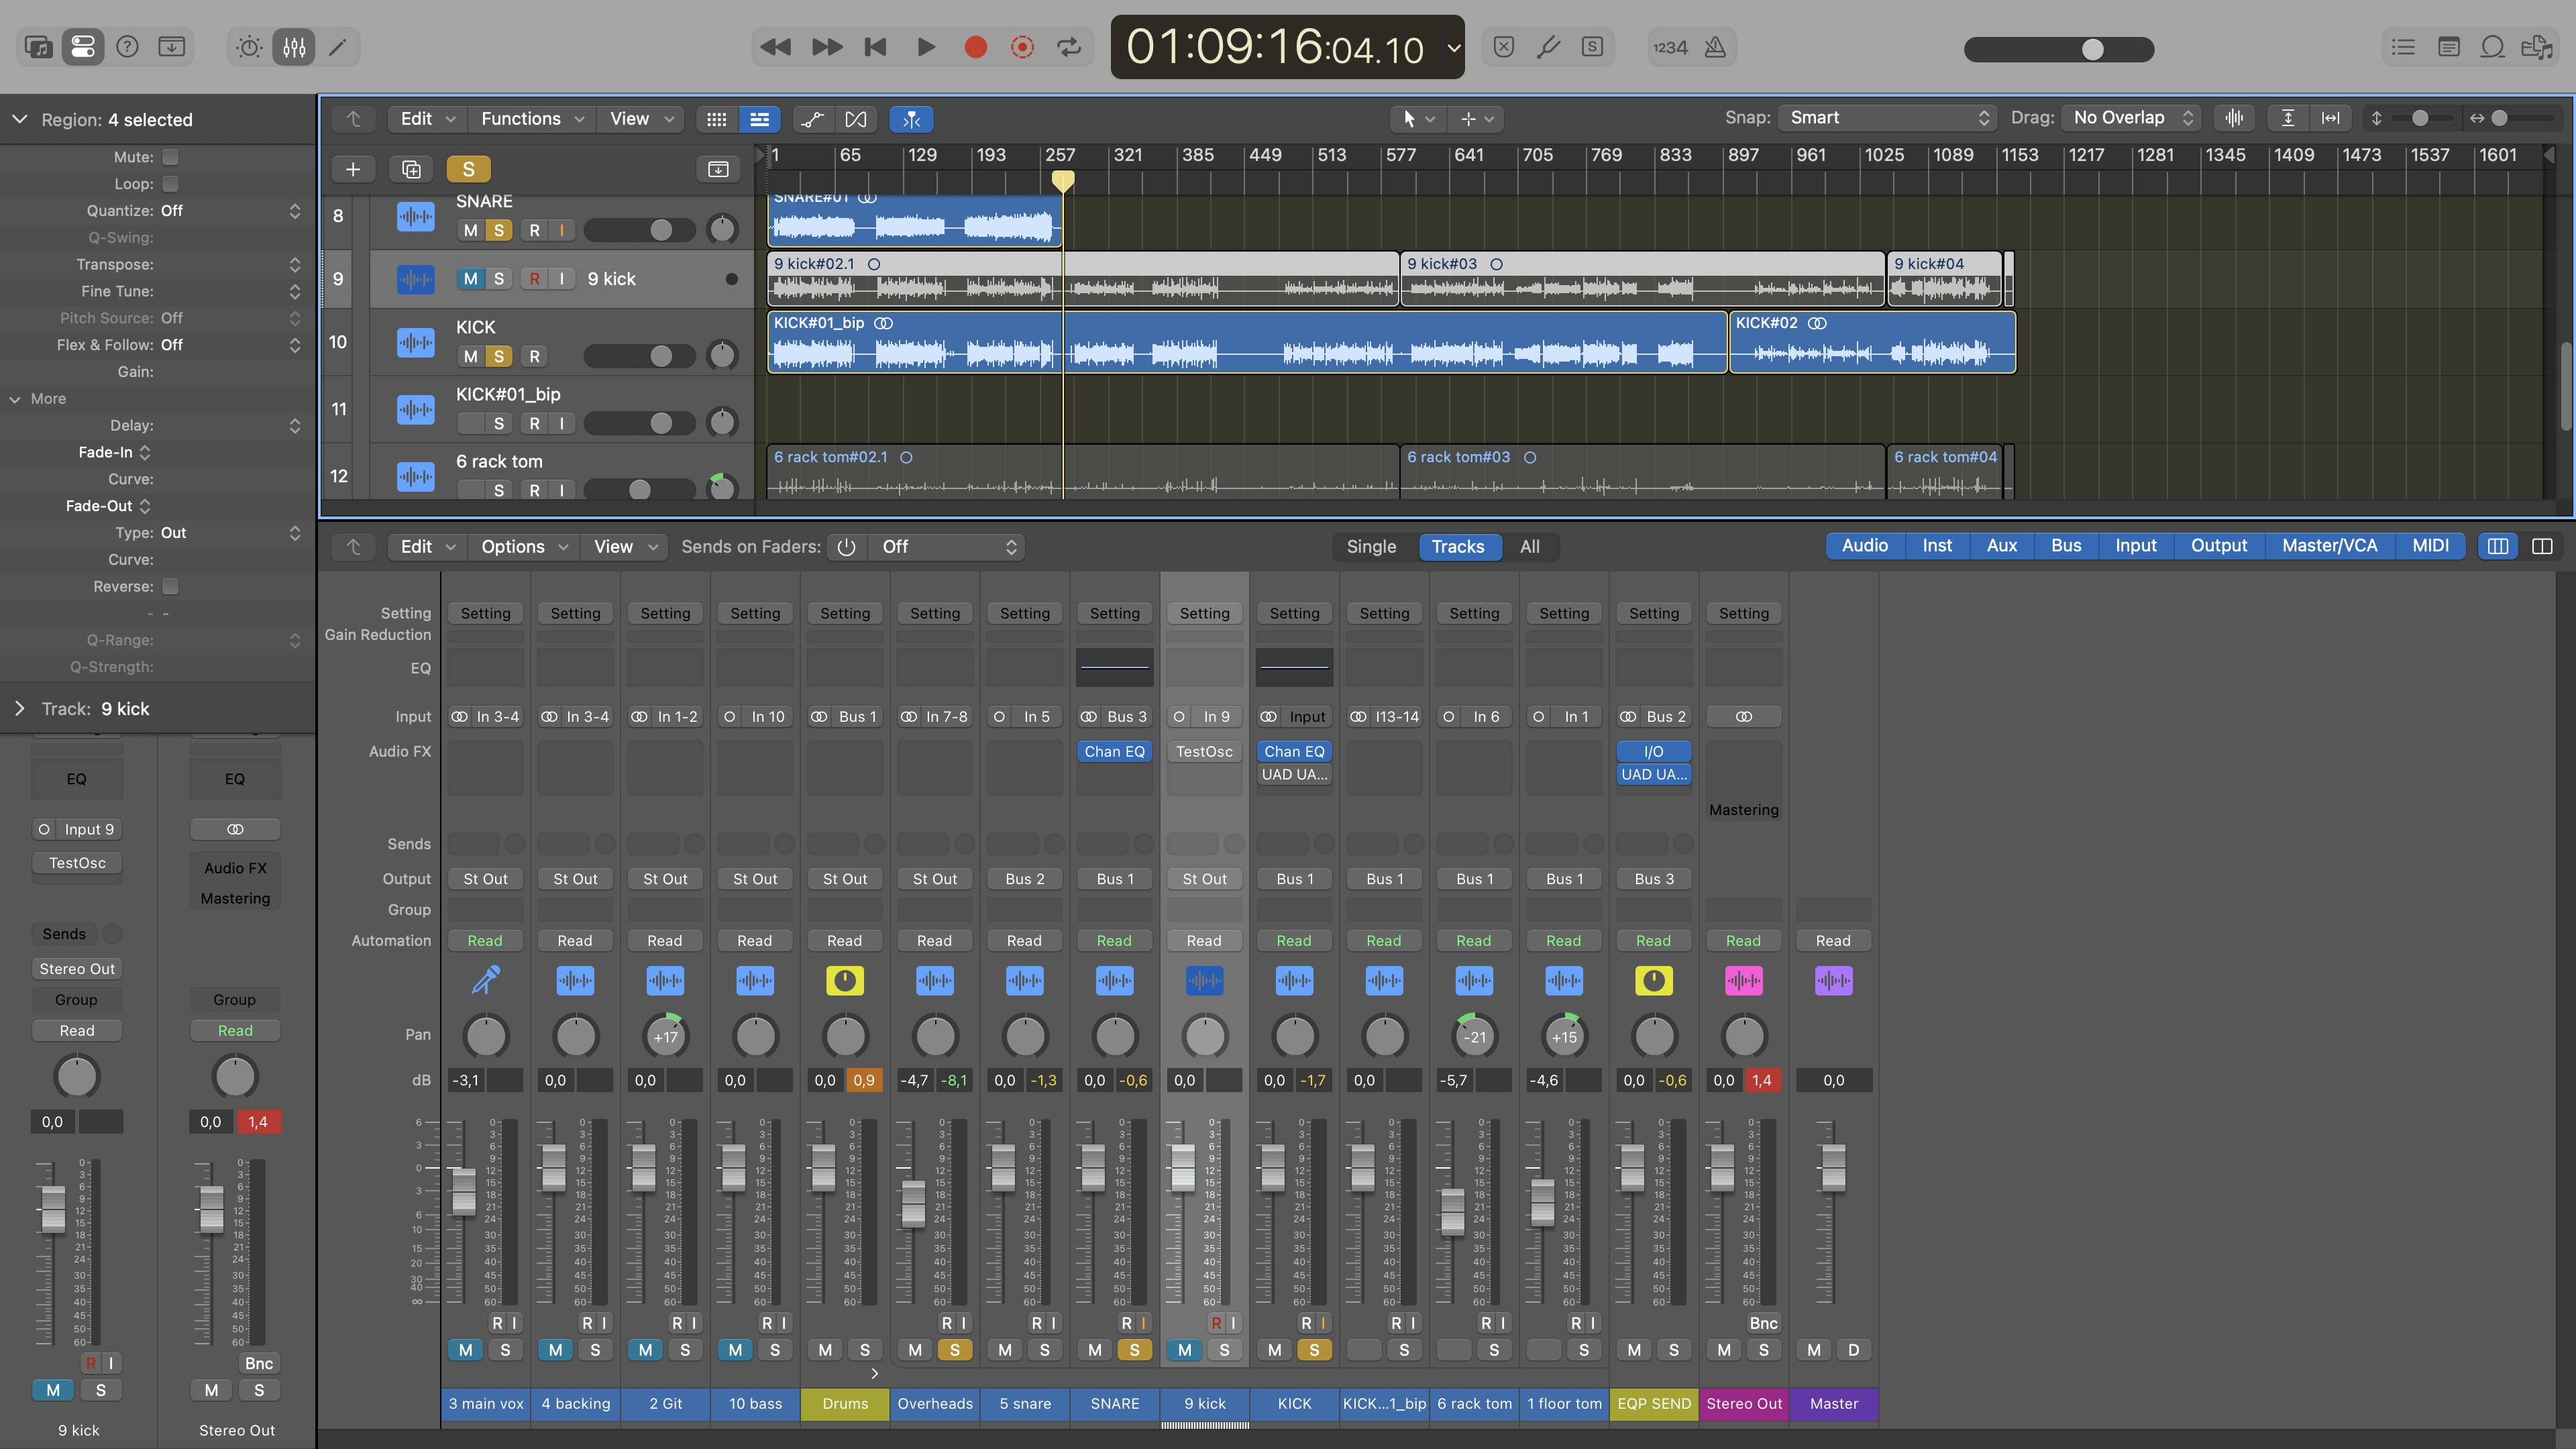Click the Aux channel filter button
This screenshot has height=1449, width=2576.
[2001, 546]
